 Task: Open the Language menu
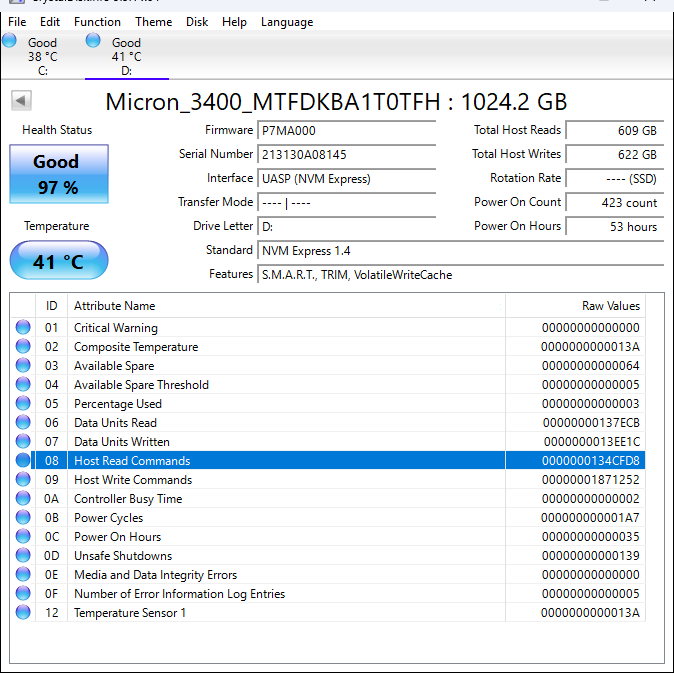[x=287, y=22]
